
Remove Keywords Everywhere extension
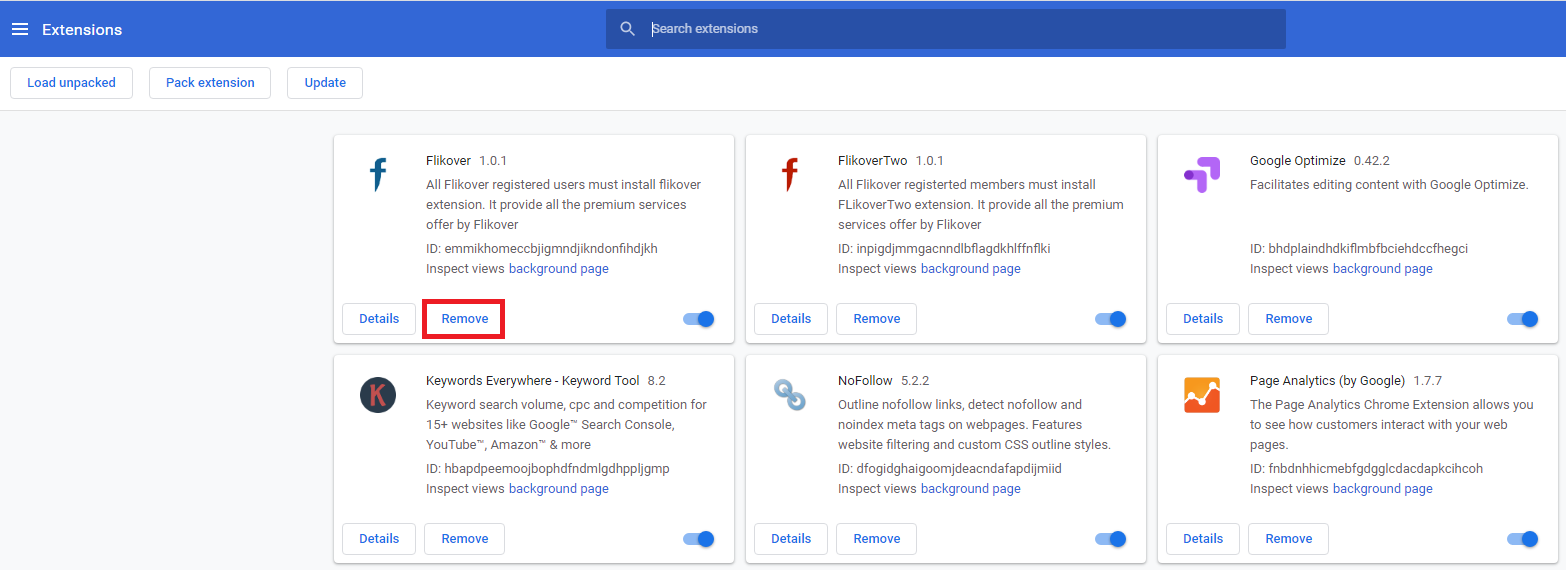coord(465,539)
